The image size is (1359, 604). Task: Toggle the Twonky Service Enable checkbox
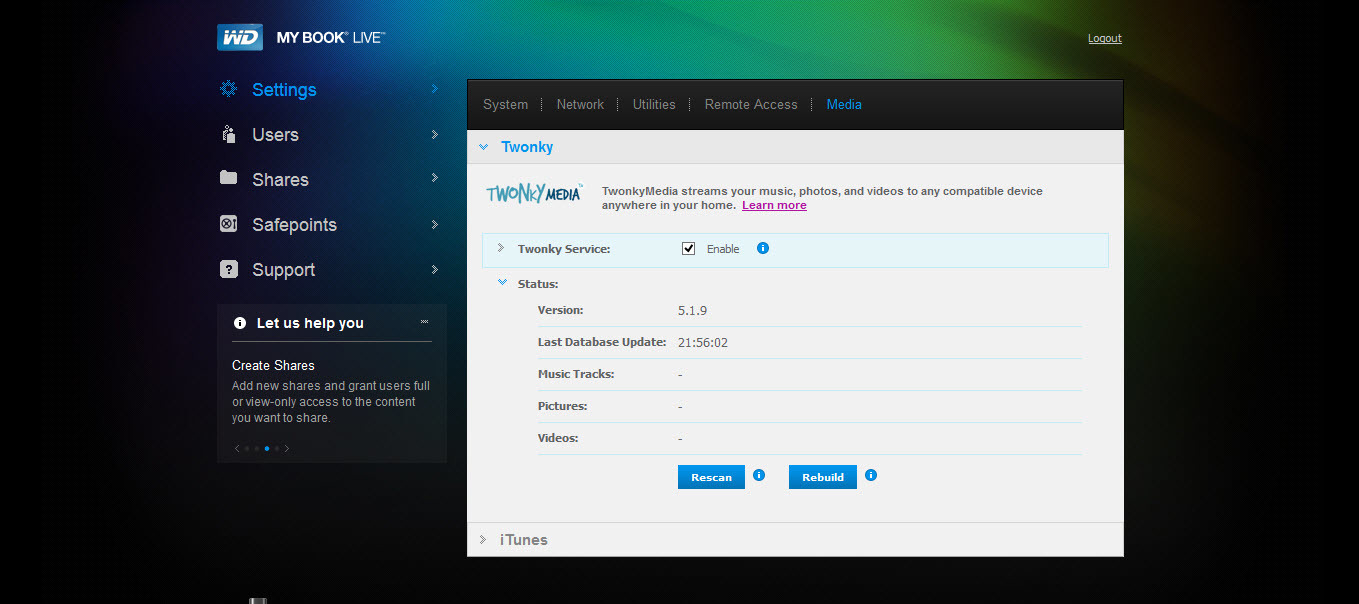click(x=688, y=248)
